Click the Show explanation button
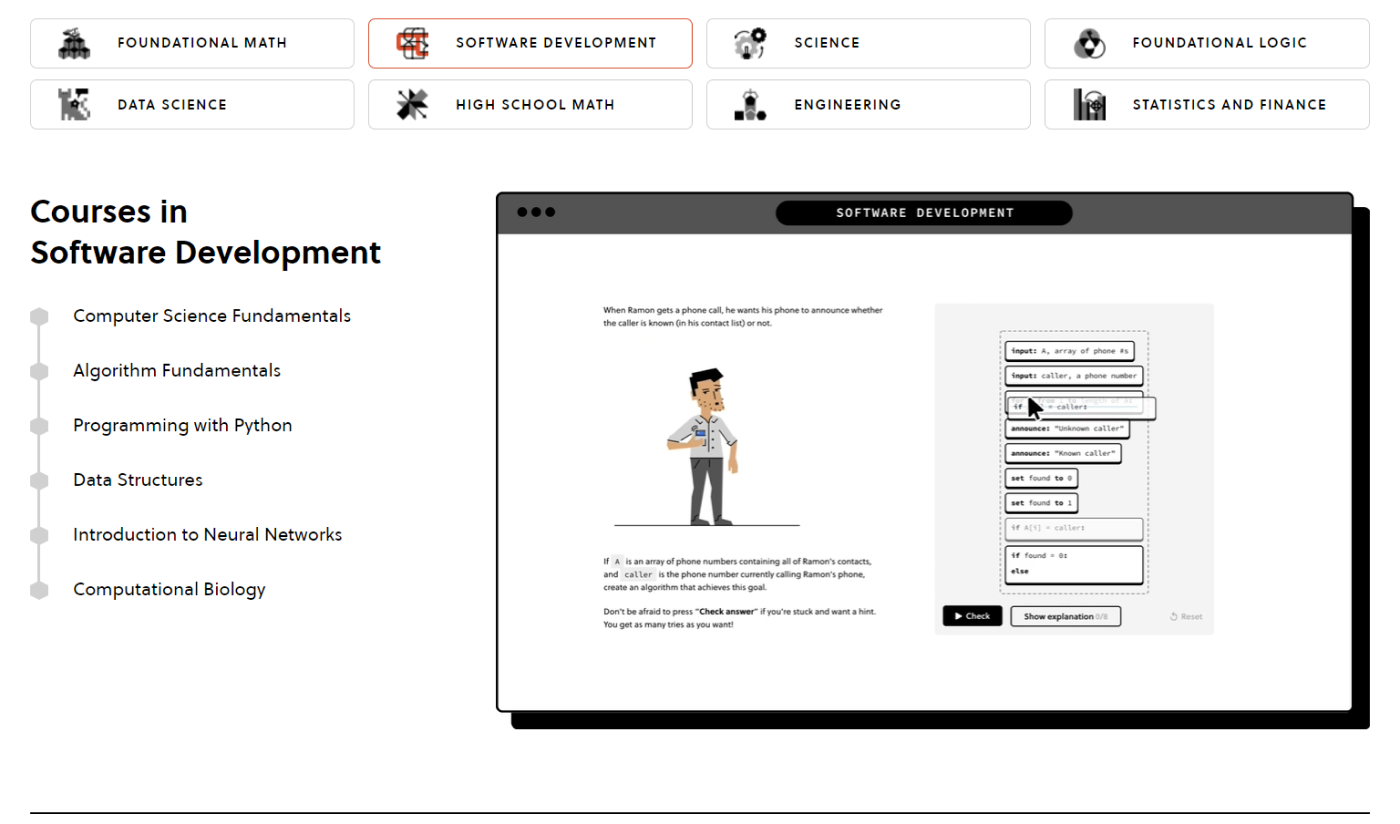The width and height of the screenshot is (1400, 824). 1065,616
